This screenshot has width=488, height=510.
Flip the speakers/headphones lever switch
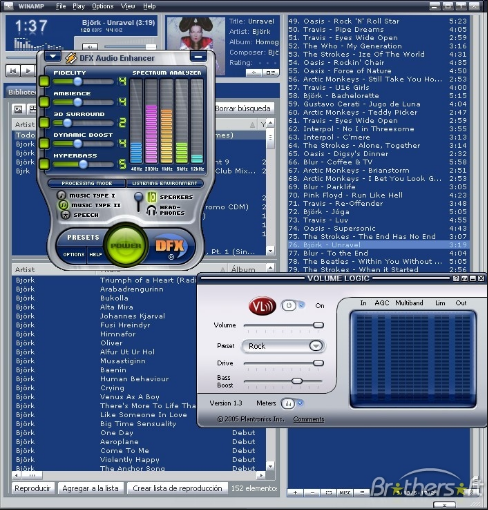[138, 201]
